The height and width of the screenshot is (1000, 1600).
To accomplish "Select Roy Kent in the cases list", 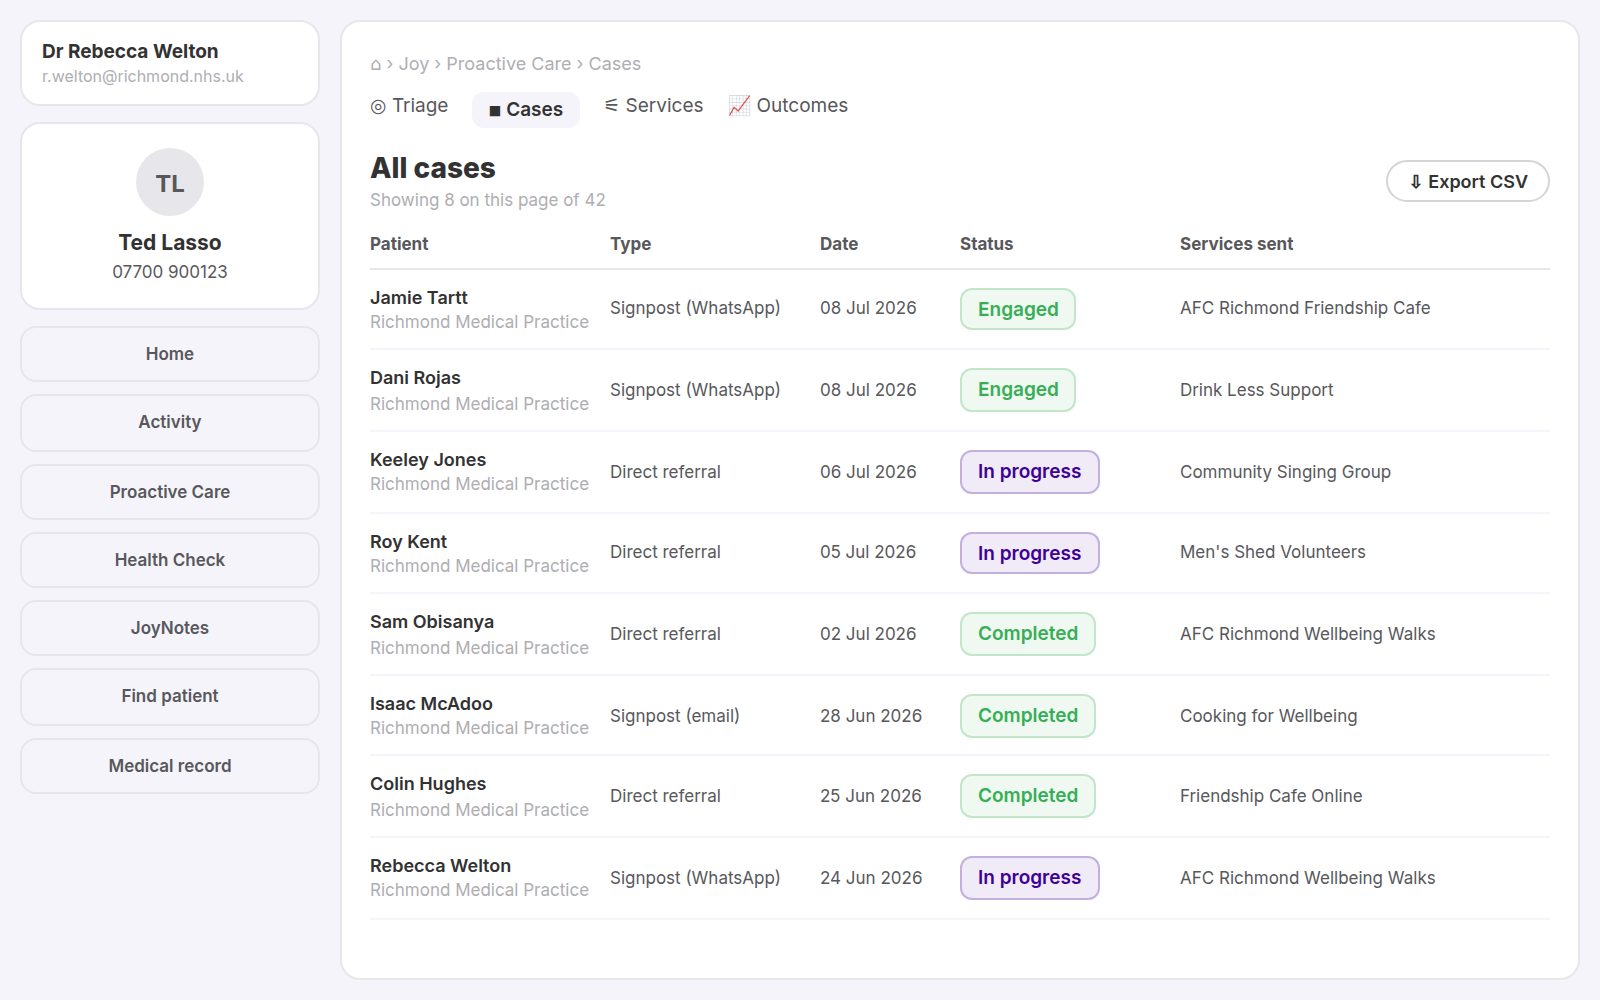I will click(408, 542).
